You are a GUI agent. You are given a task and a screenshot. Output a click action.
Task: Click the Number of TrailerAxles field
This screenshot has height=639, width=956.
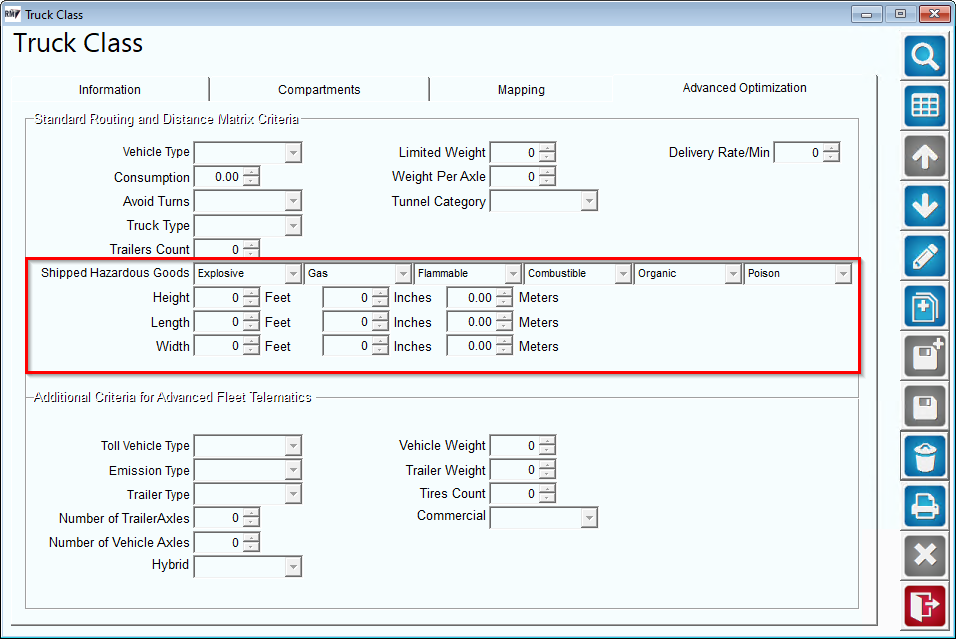click(219, 518)
